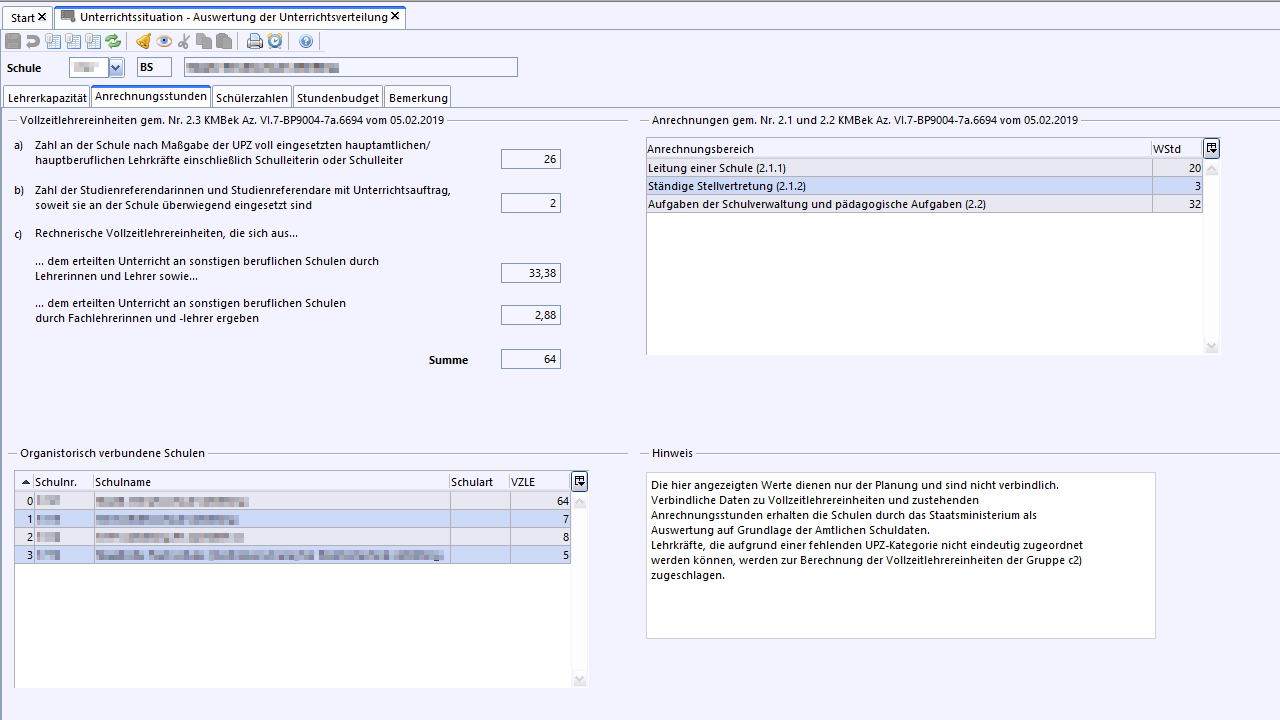Open column chooser of Schulen table

(x=579, y=481)
